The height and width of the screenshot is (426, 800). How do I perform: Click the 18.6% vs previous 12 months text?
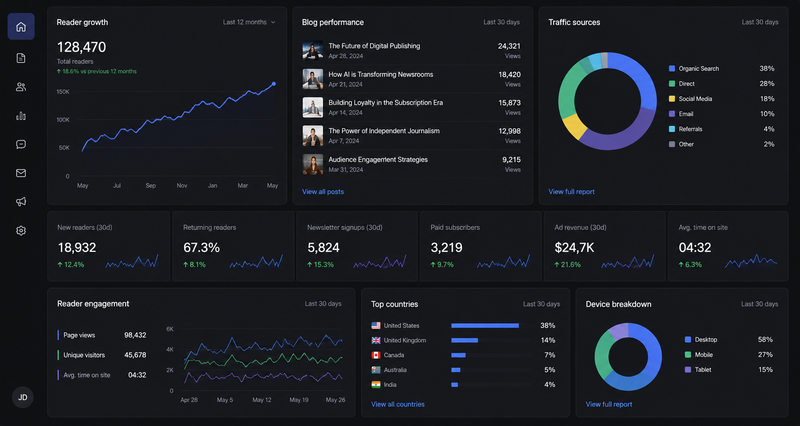pos(96,71)
